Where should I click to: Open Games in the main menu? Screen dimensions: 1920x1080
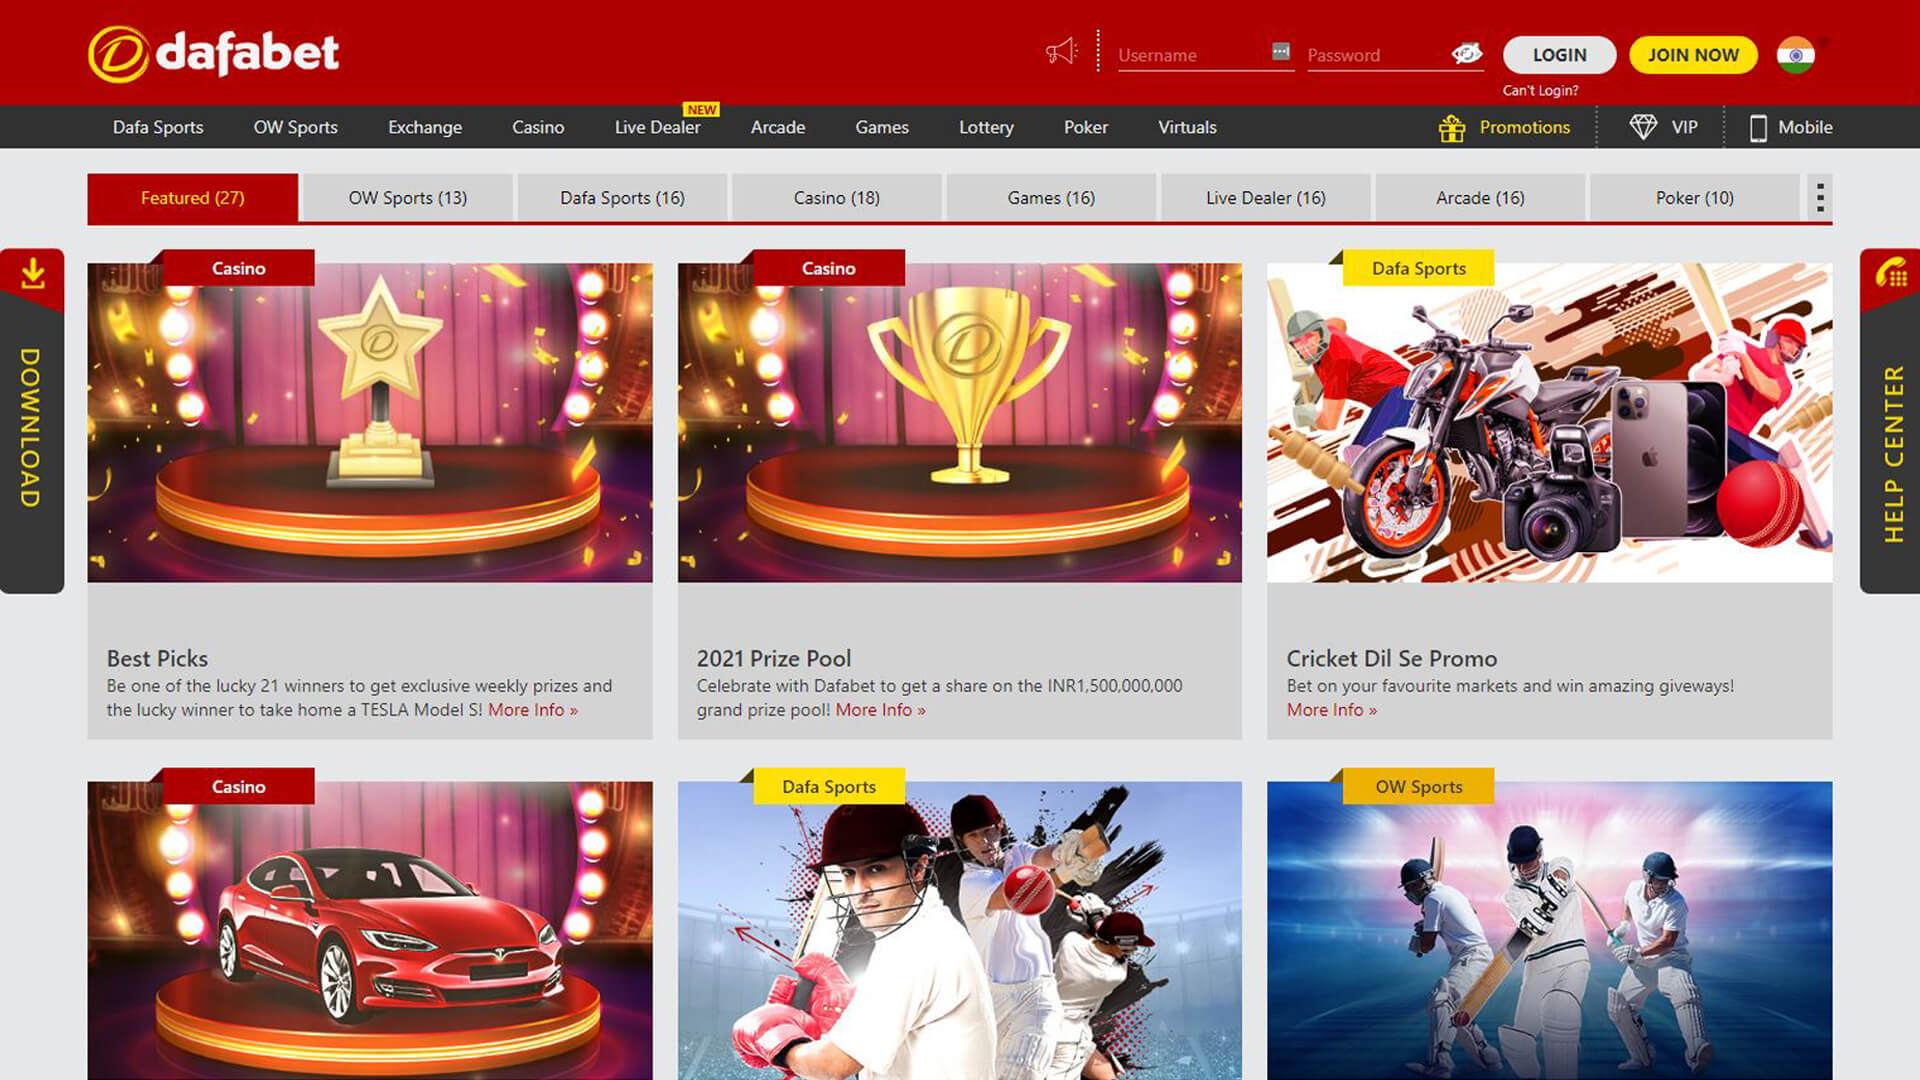(x=882, y=127)
